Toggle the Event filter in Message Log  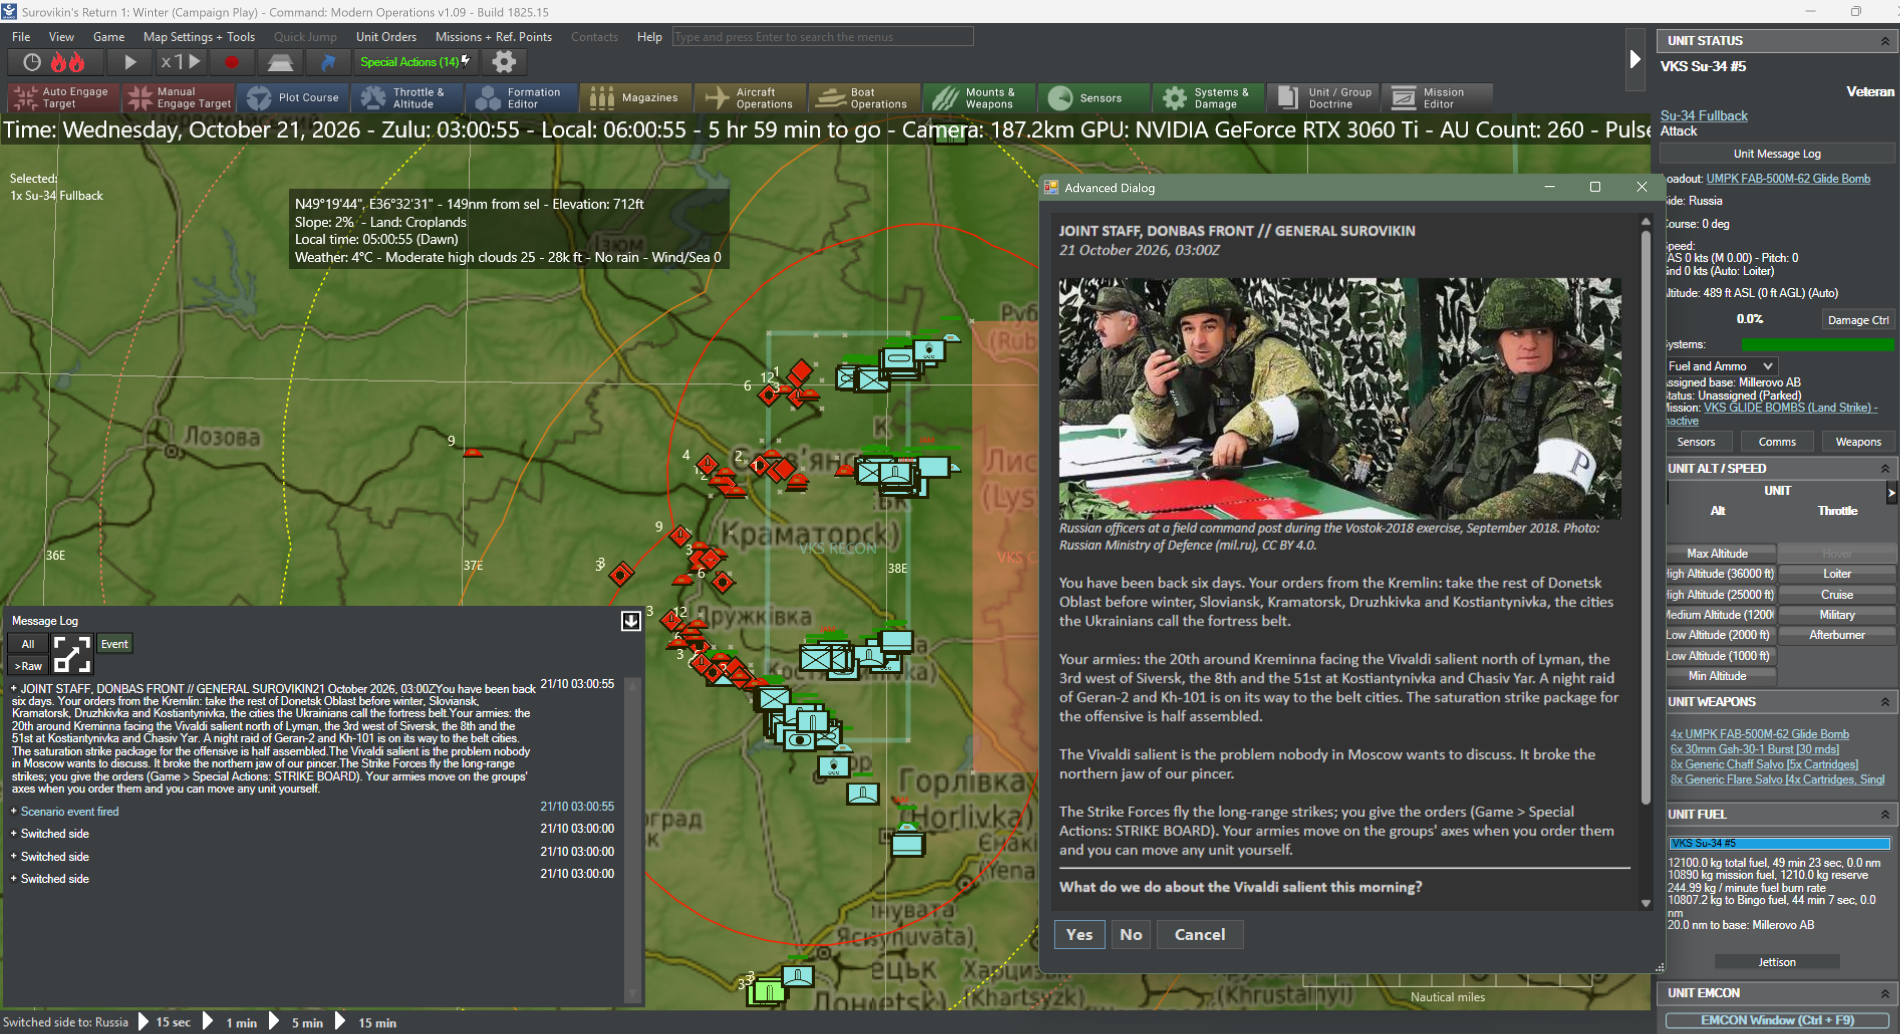click(115, 644)
